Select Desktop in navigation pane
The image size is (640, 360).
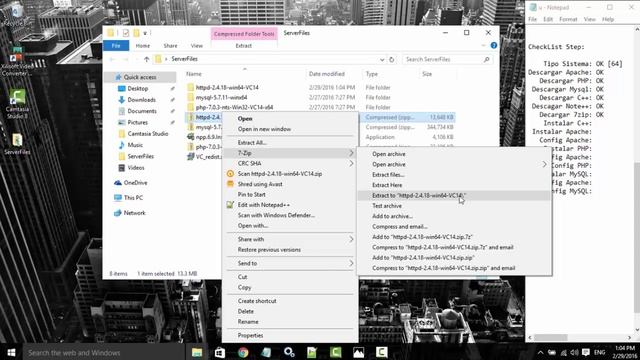coord(138,89)
